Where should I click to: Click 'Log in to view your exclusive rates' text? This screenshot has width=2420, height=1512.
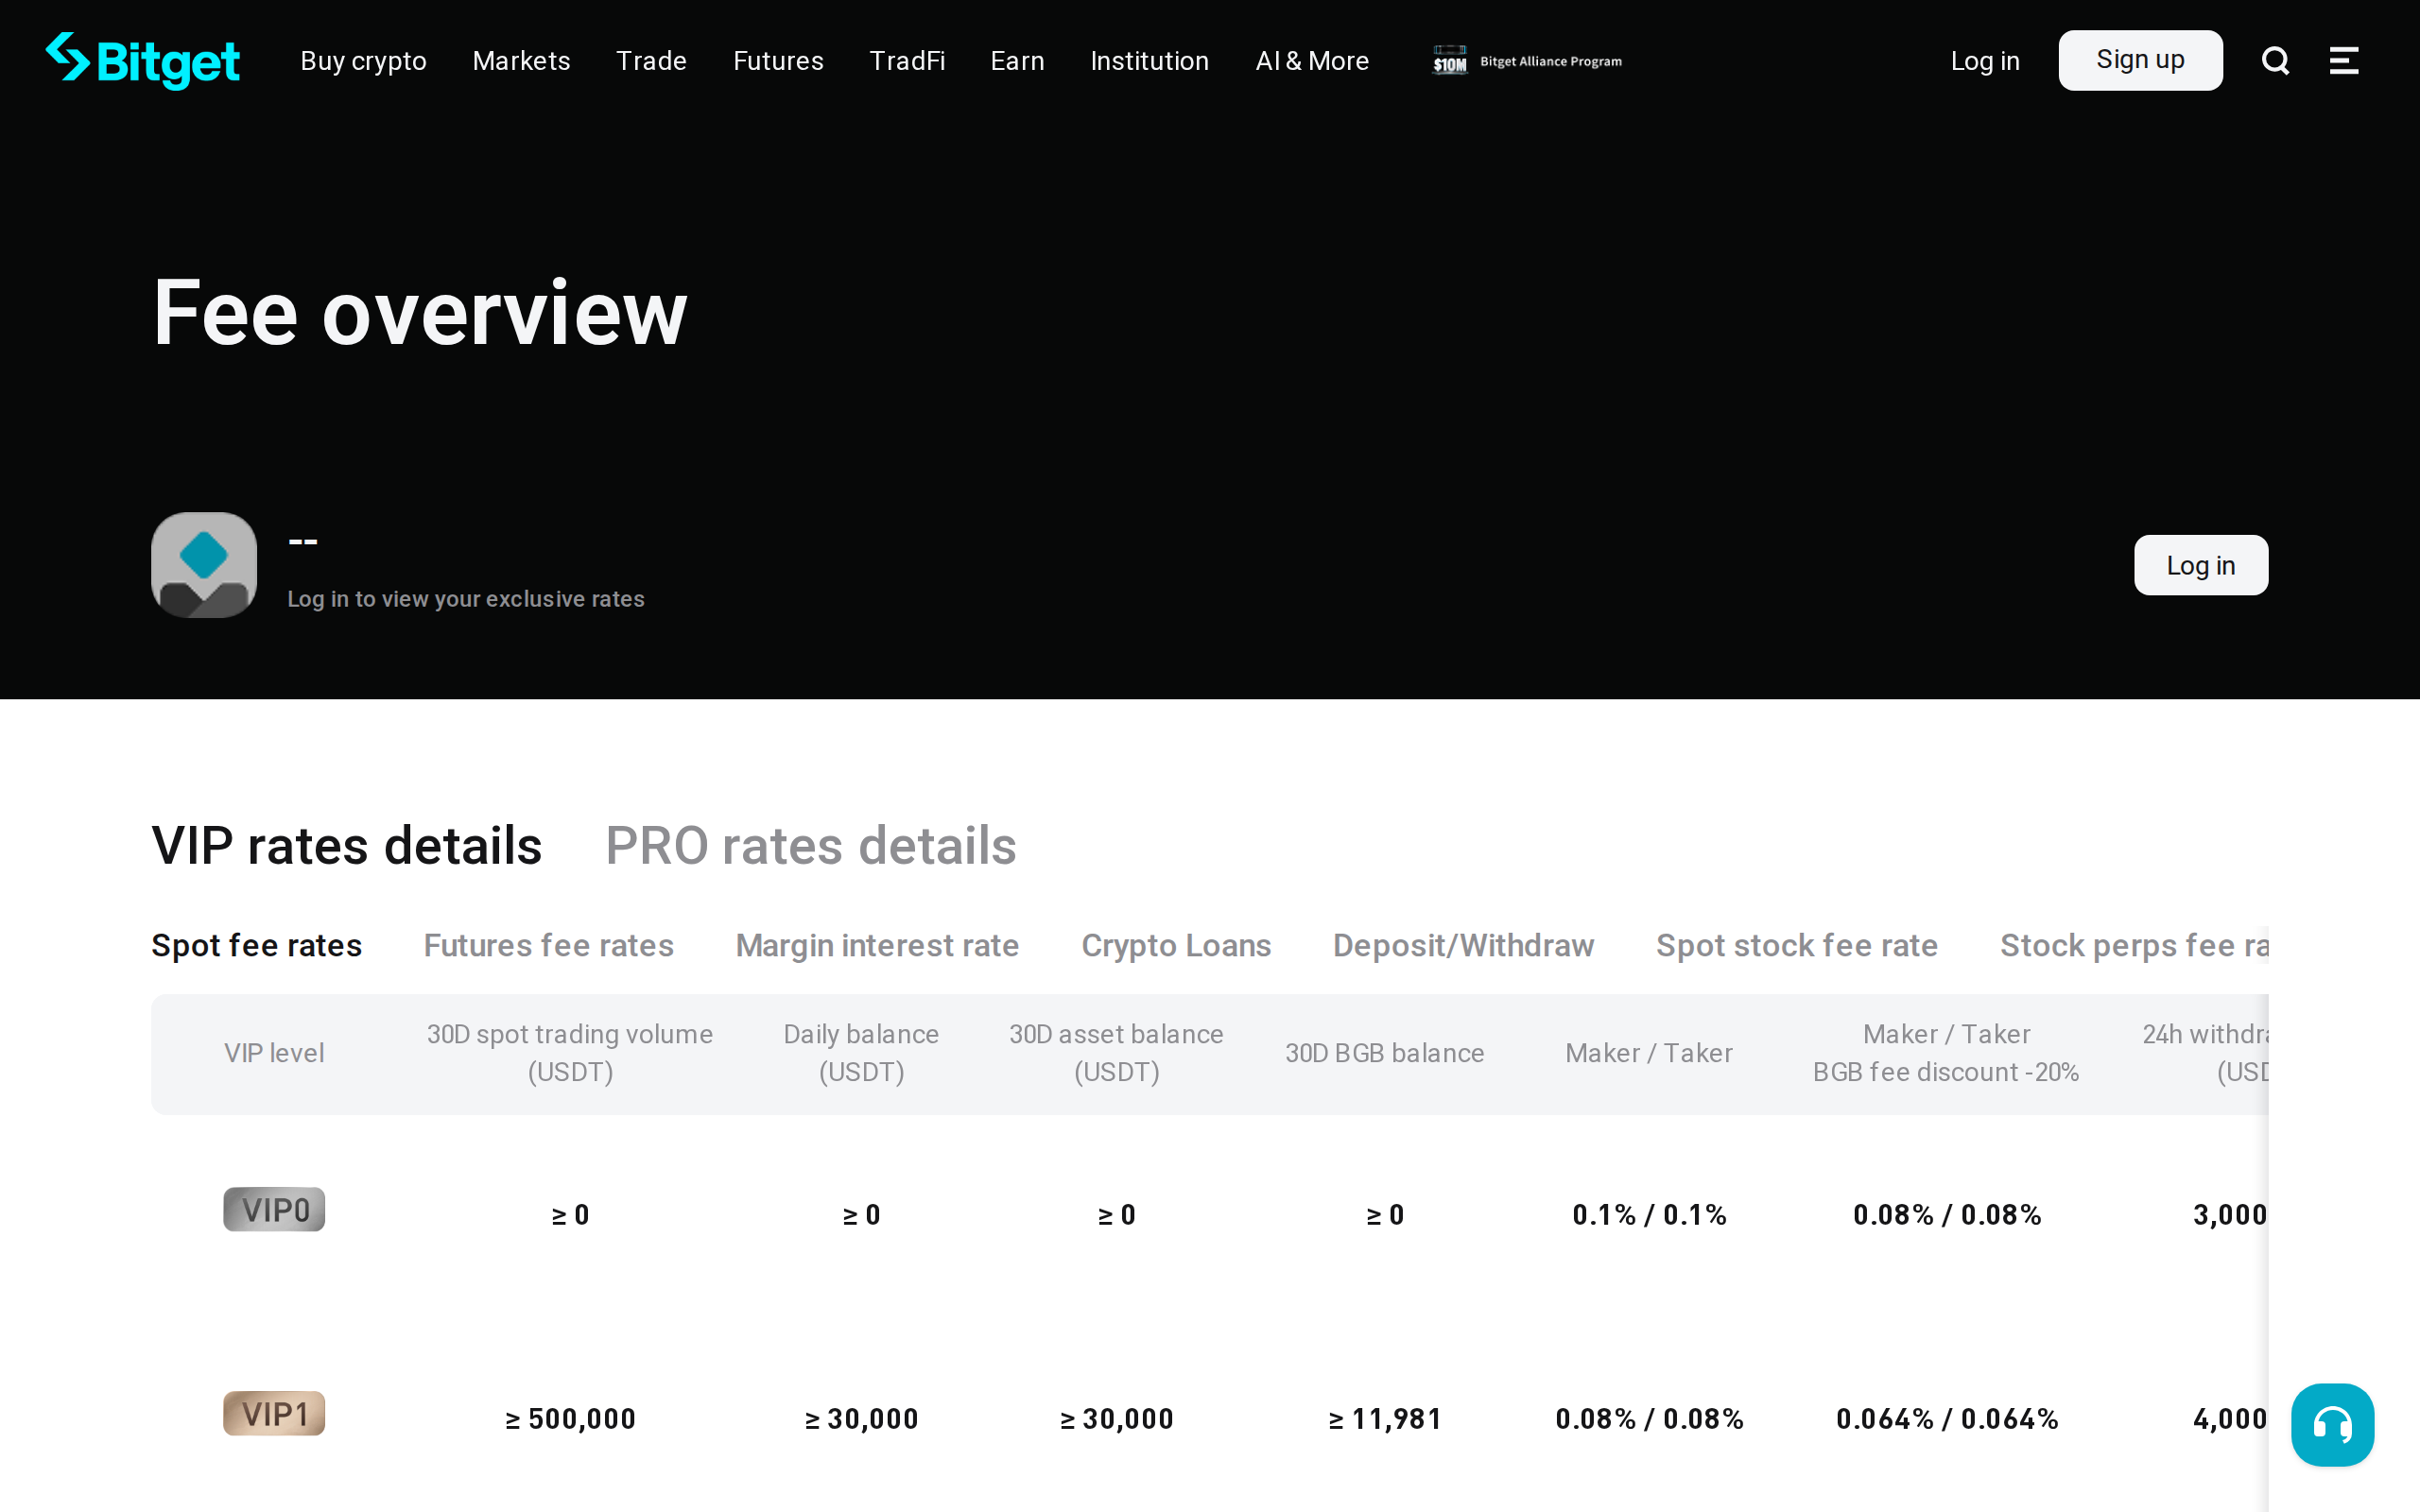click(x=466, y=599)
